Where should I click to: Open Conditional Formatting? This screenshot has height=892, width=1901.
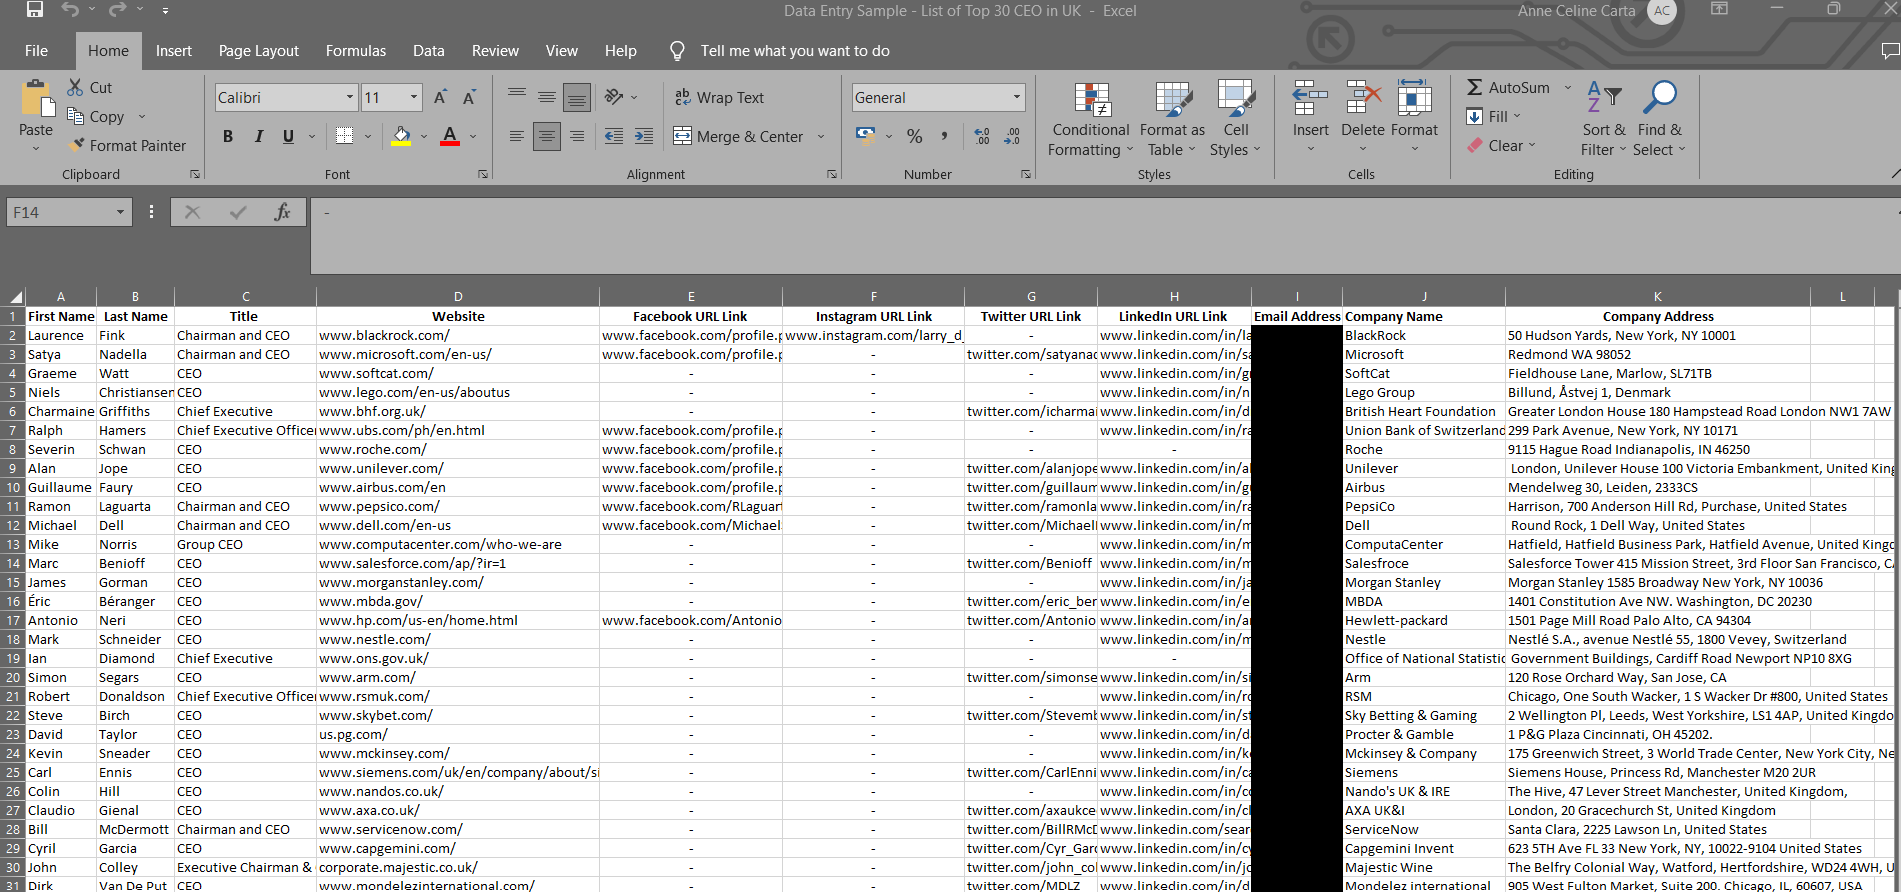1091,120
